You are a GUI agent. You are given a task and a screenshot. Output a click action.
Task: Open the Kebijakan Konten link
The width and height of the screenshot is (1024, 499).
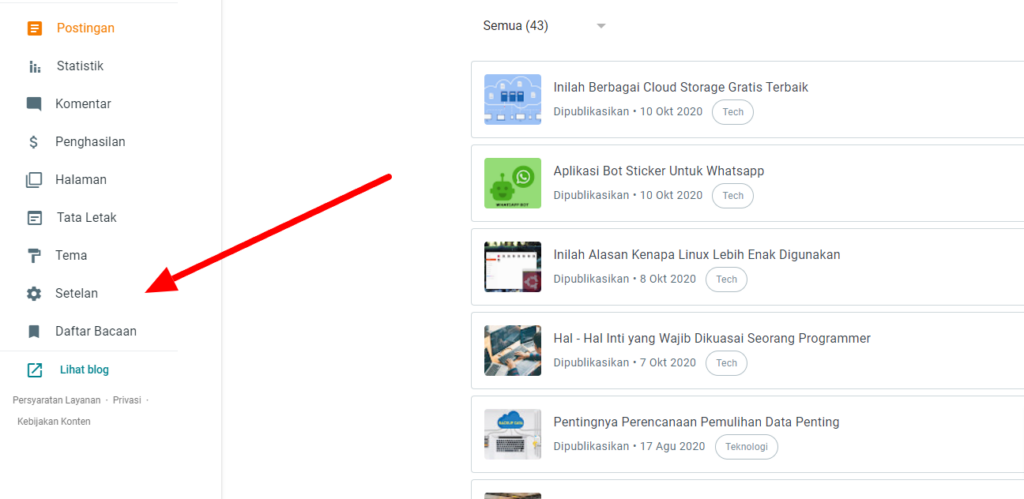(x=54, y=422)
